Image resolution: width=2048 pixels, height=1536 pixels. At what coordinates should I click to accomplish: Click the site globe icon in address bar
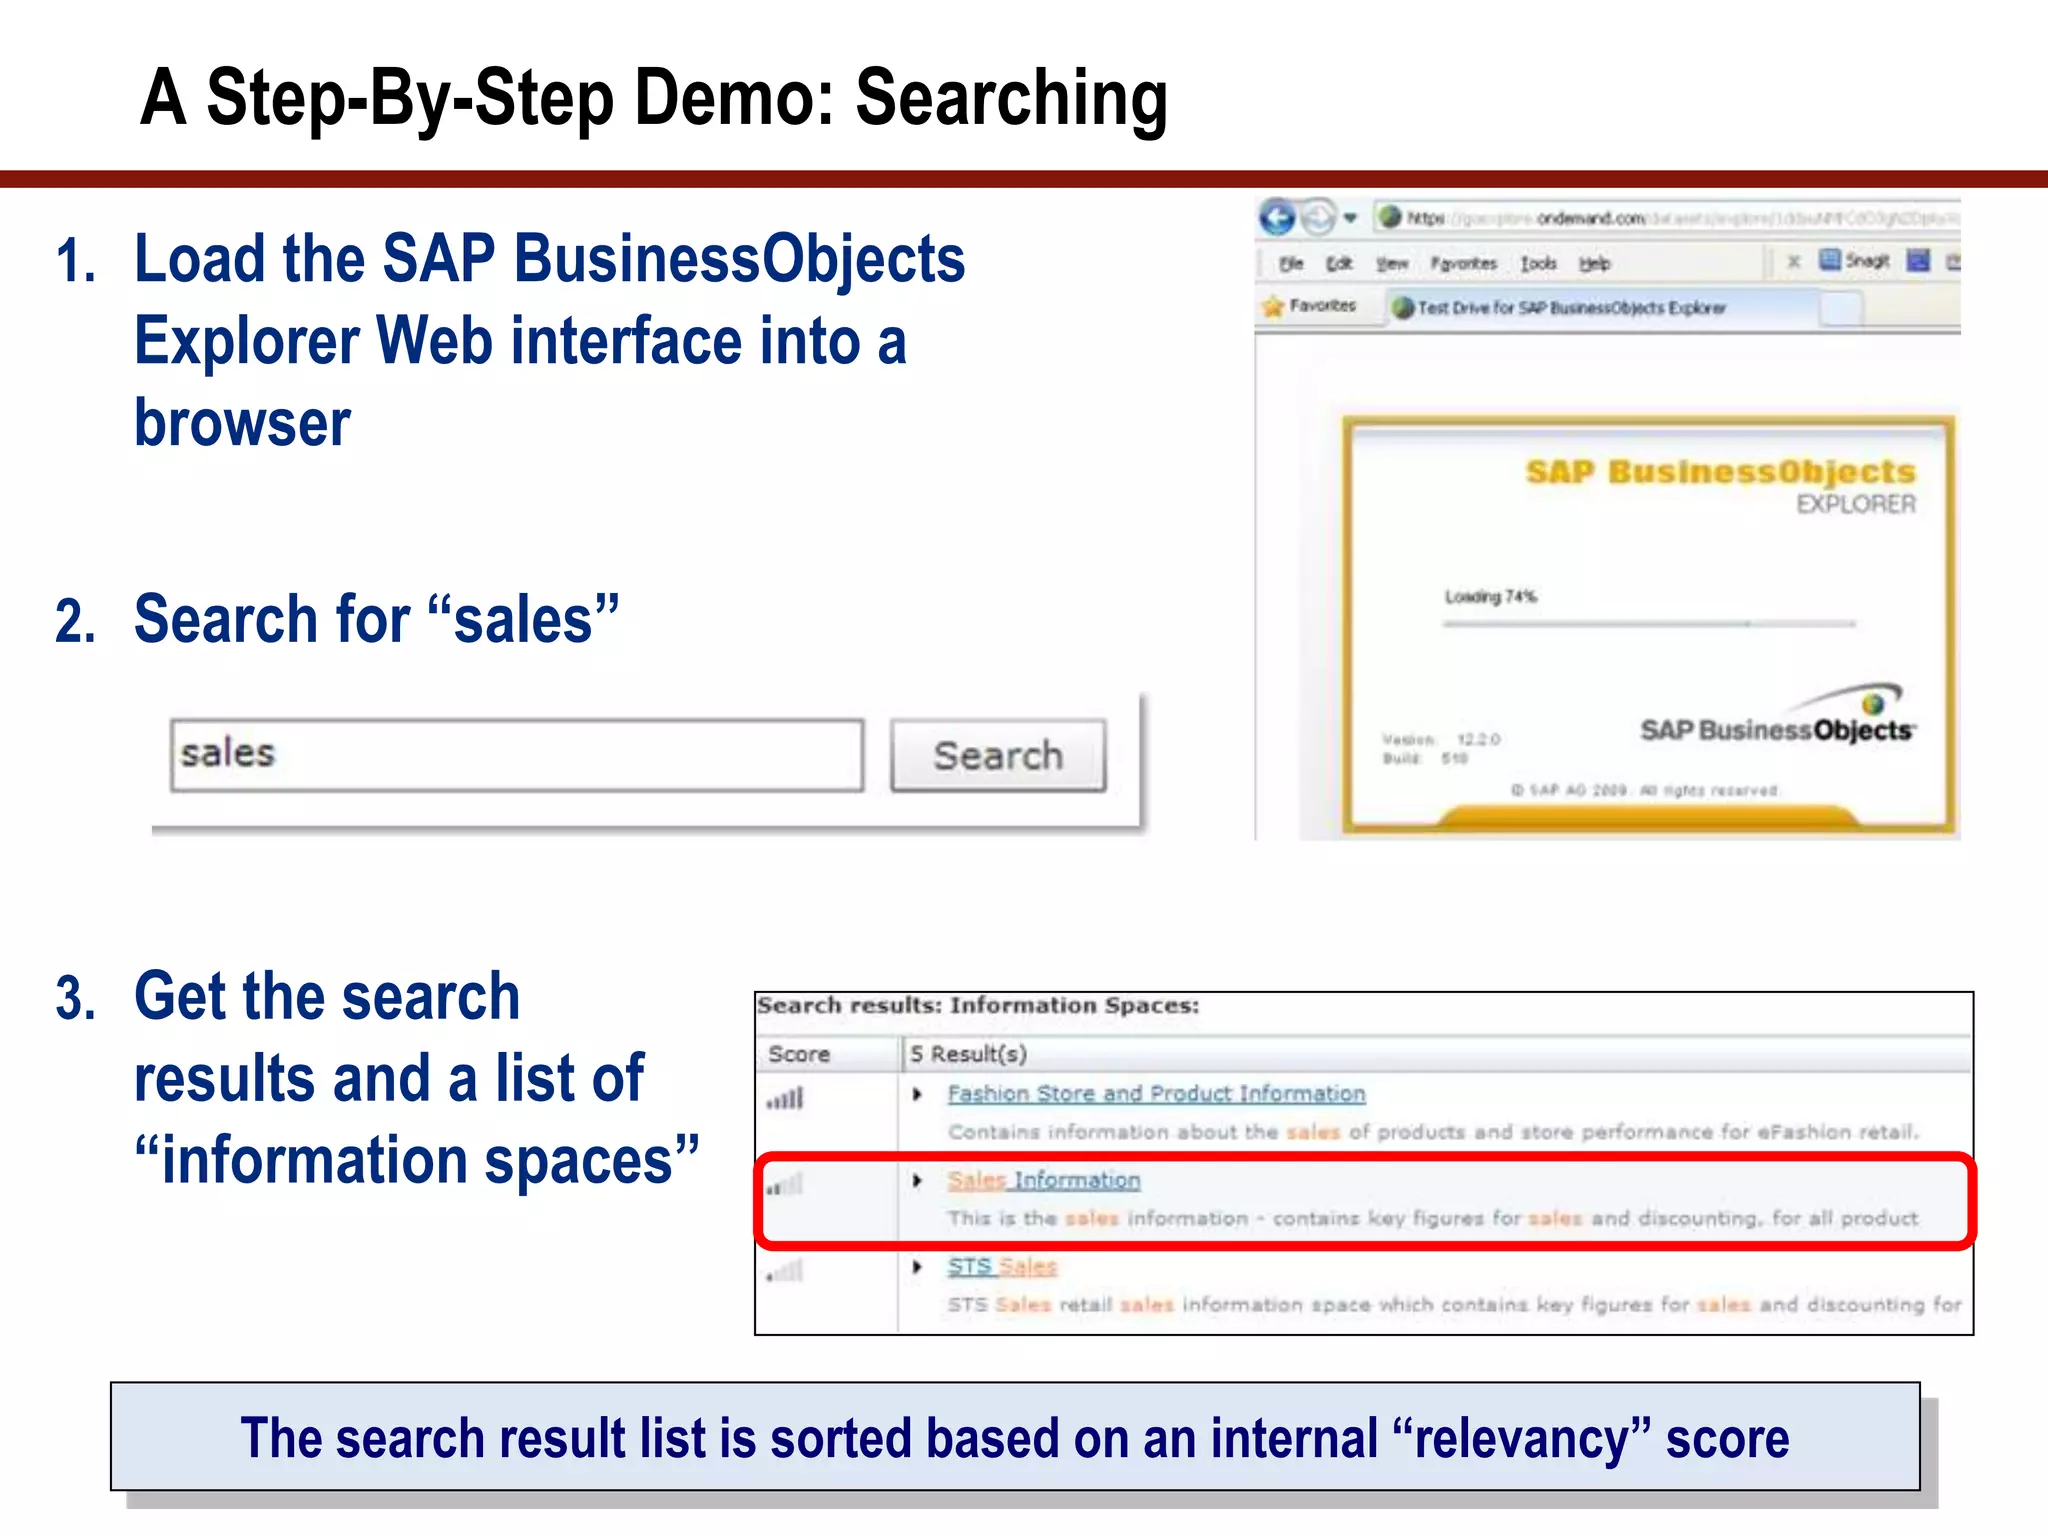1389,217
